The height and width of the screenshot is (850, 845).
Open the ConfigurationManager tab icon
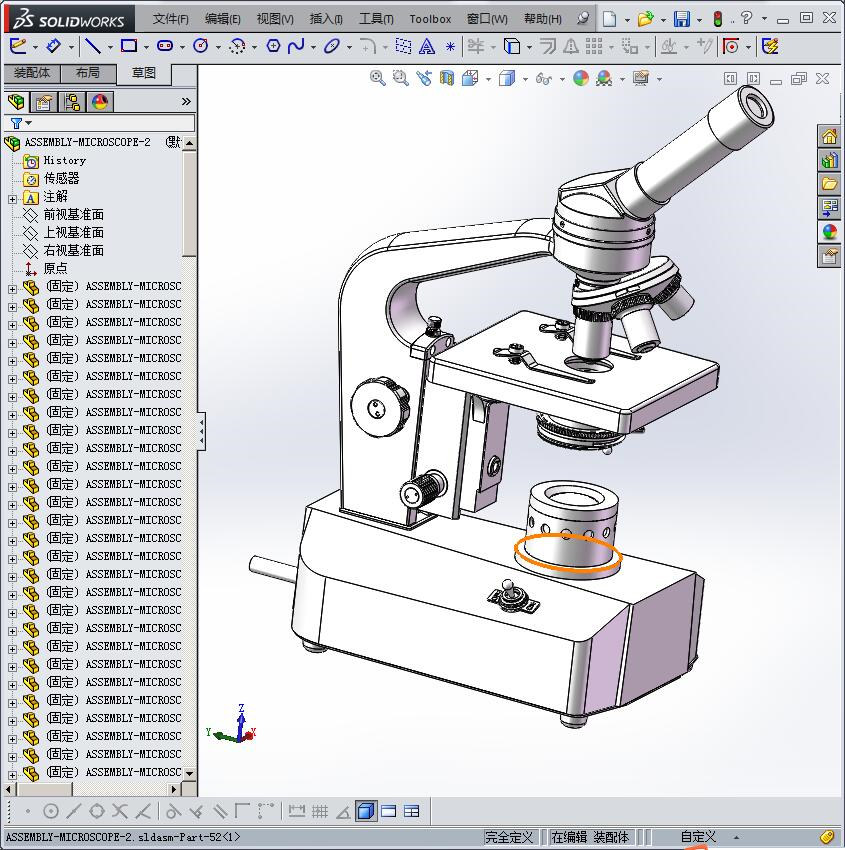tap(72, 101)
